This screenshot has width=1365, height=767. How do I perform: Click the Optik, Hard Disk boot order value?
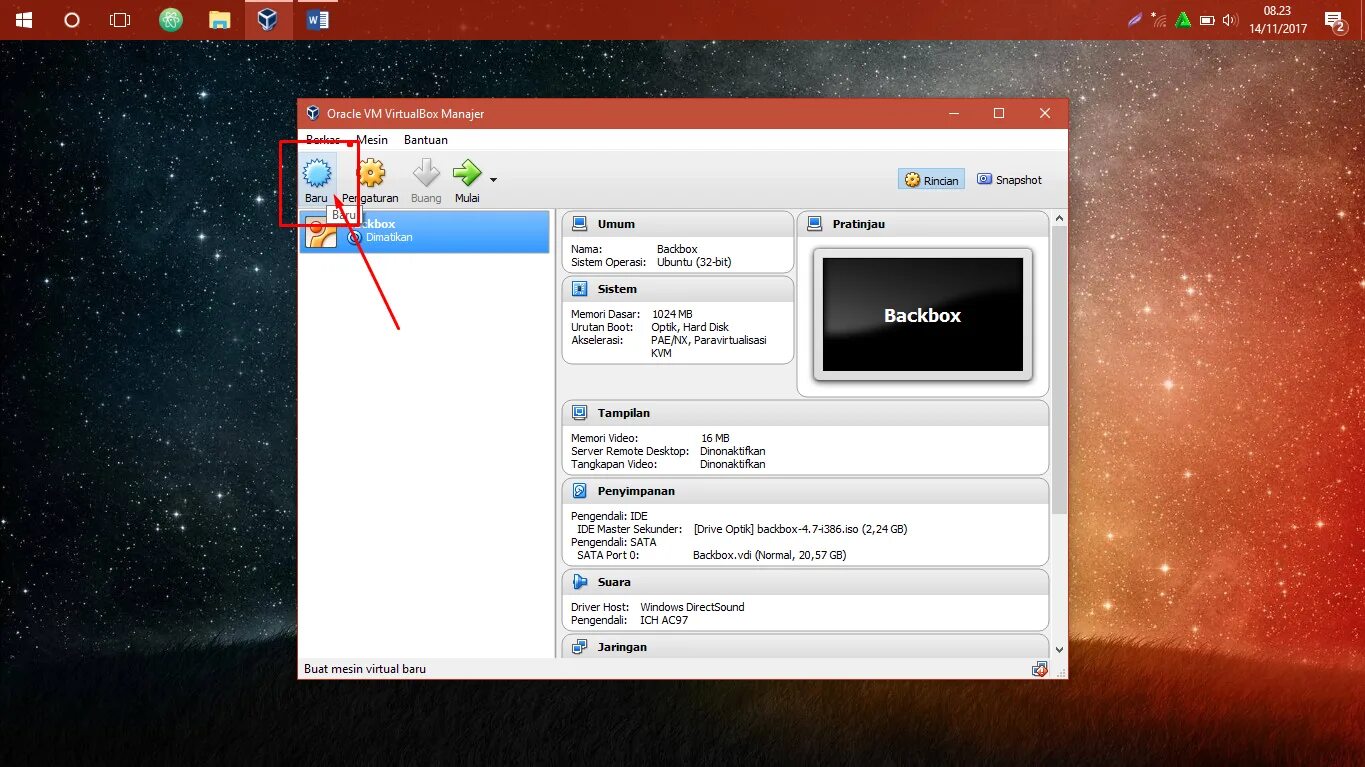tap(690, 327)
